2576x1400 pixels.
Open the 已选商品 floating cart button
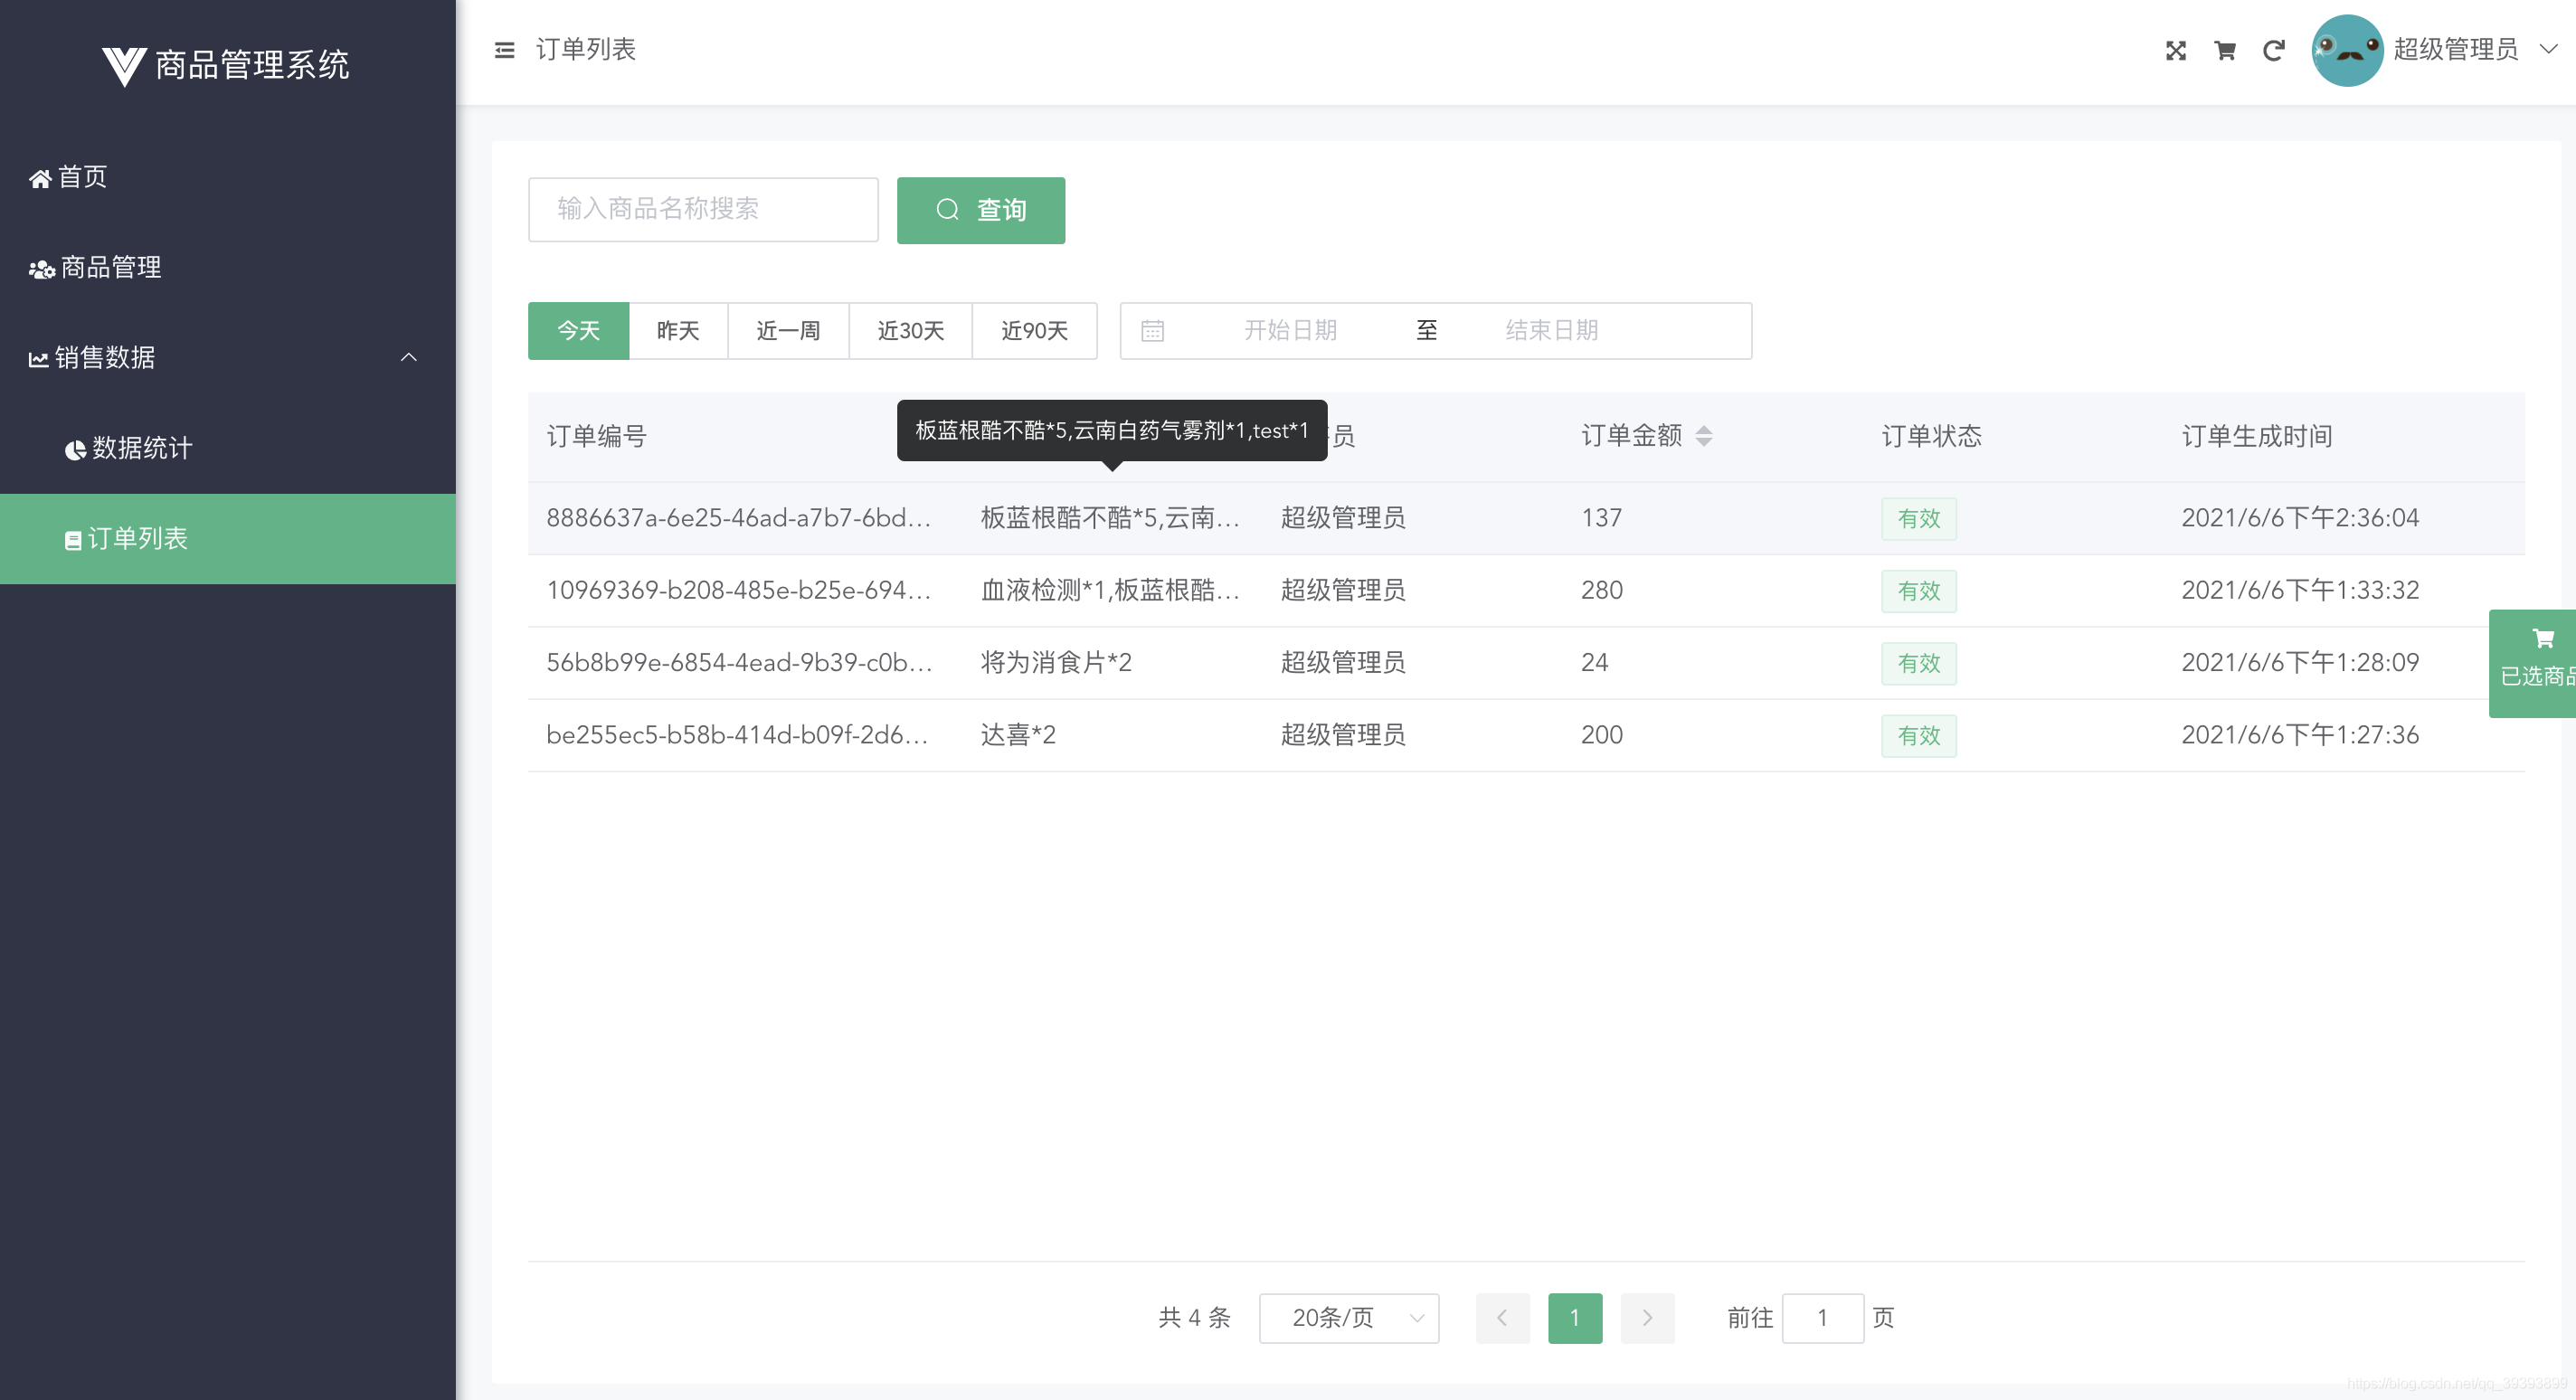(2532, 663)
